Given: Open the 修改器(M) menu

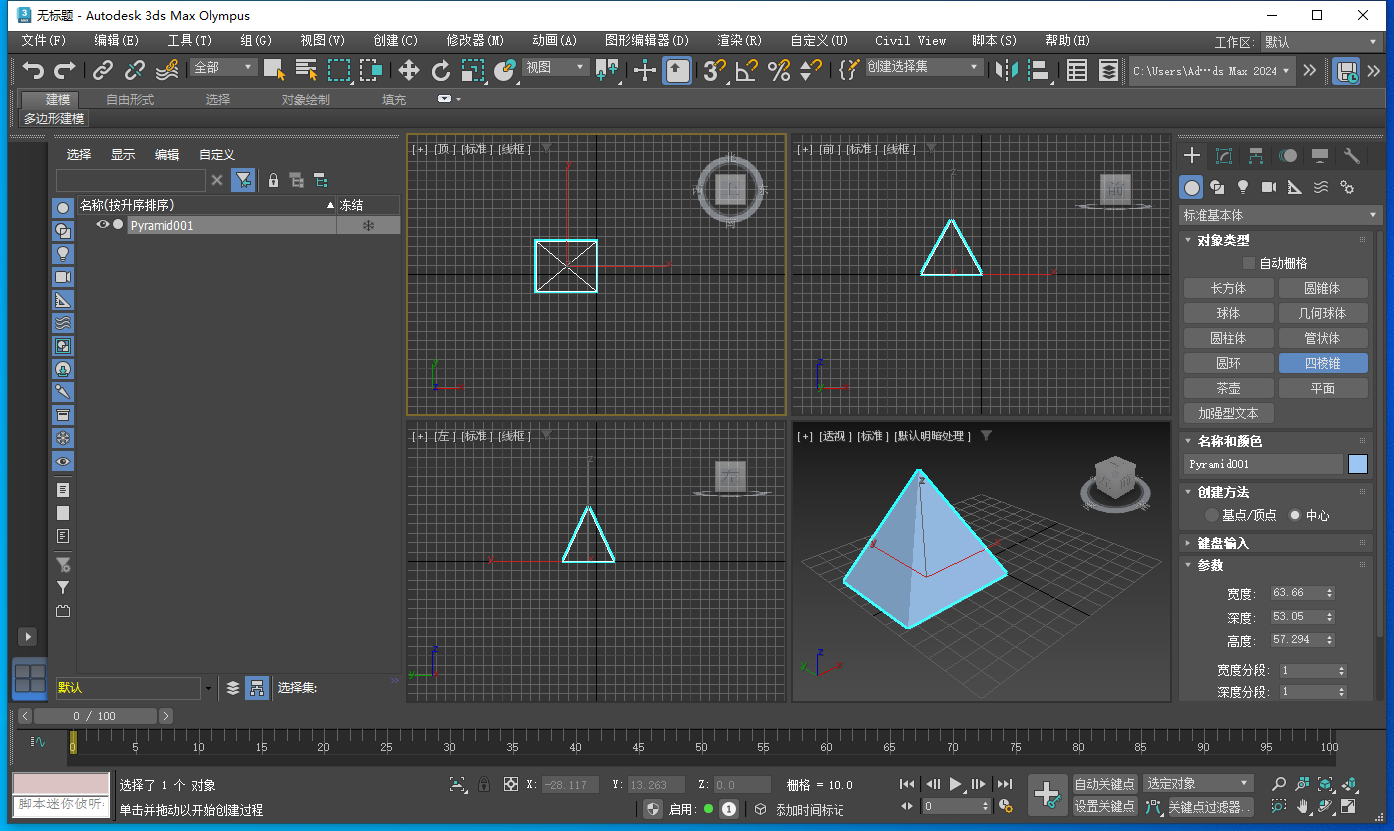Looking at the screenshot, I should click(475, 41).
